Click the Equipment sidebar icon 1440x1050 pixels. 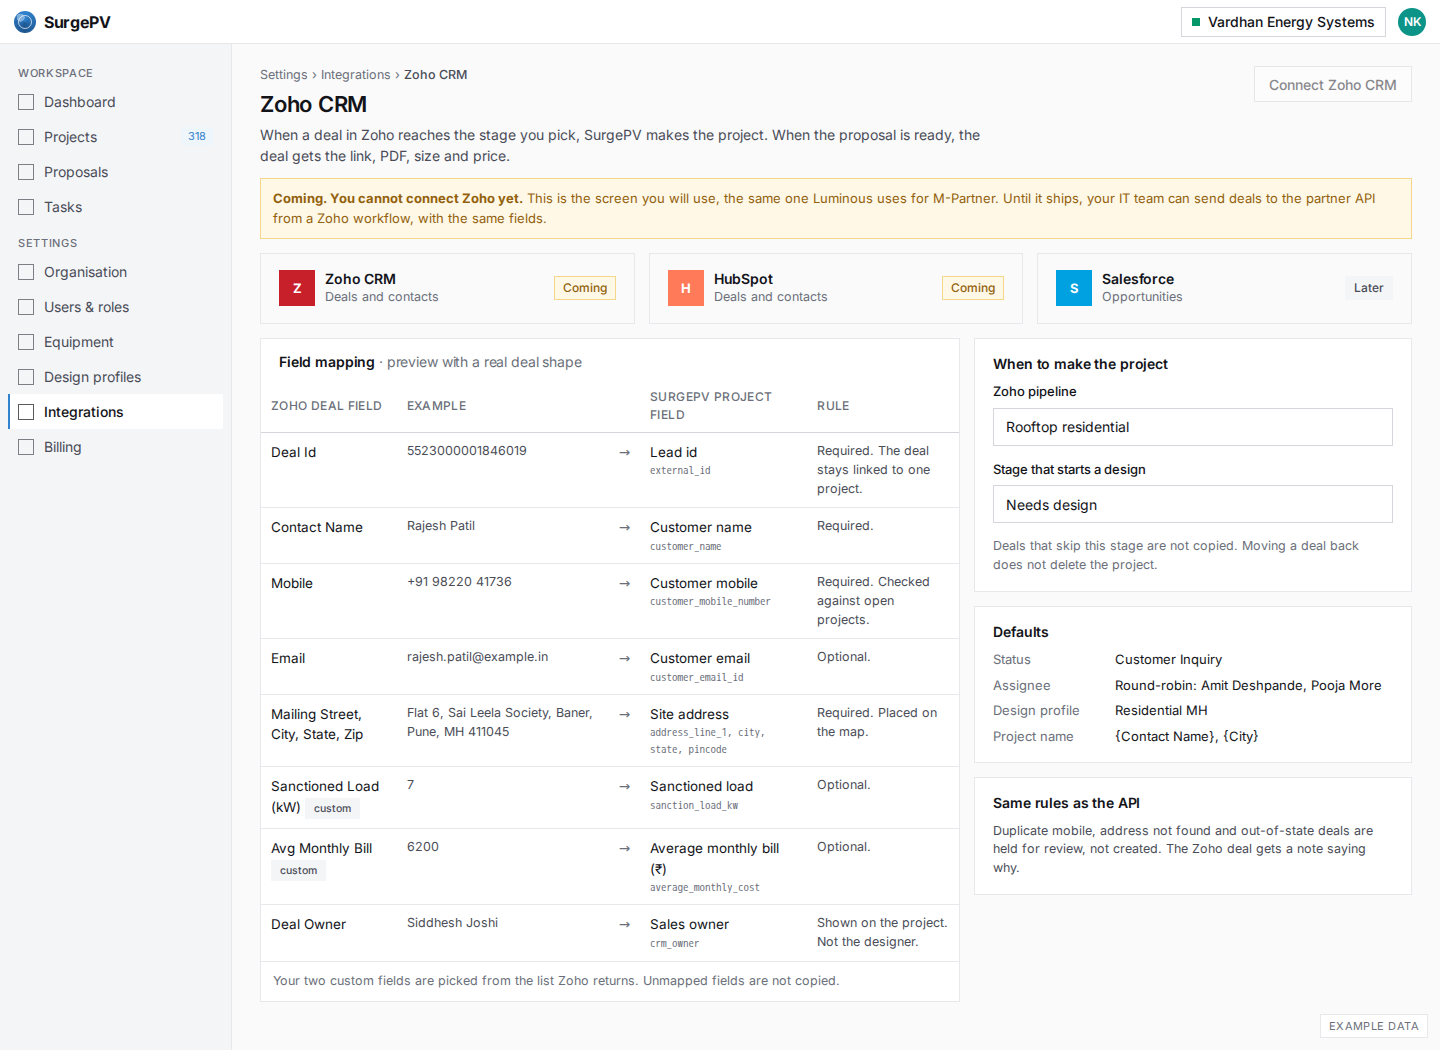26,342
